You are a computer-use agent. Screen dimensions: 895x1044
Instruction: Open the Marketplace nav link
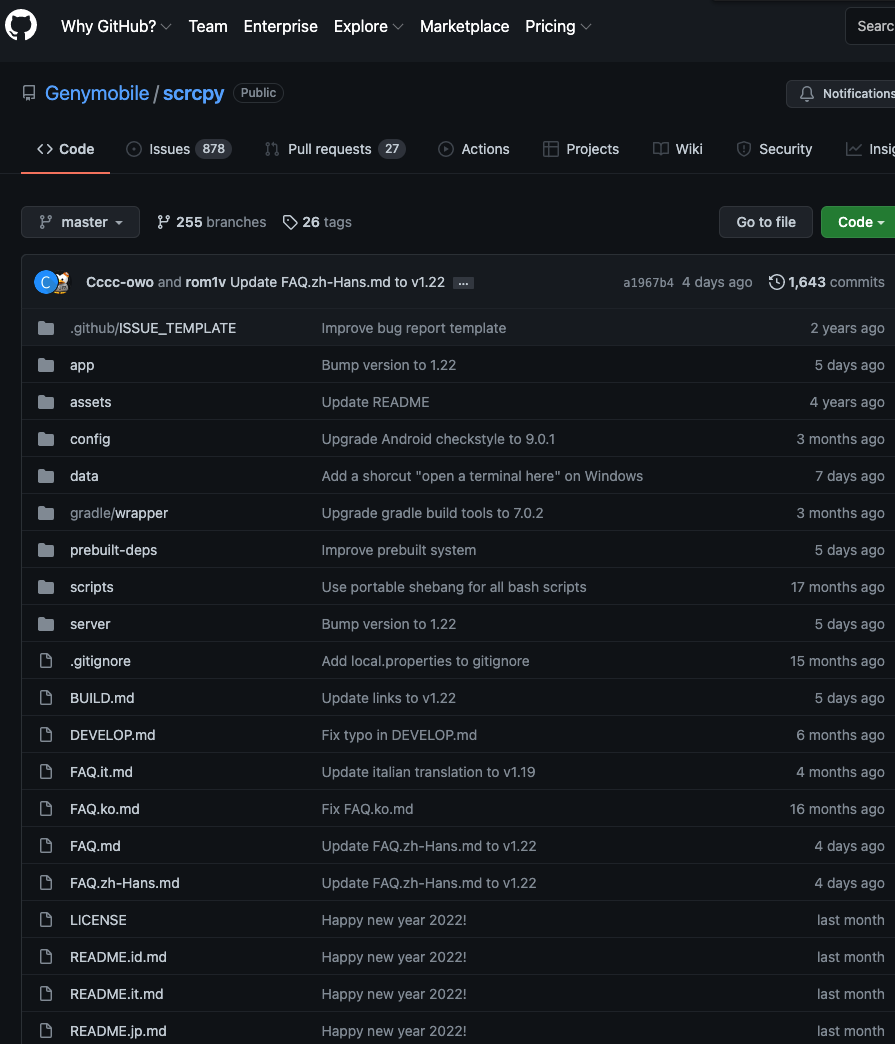464,26
